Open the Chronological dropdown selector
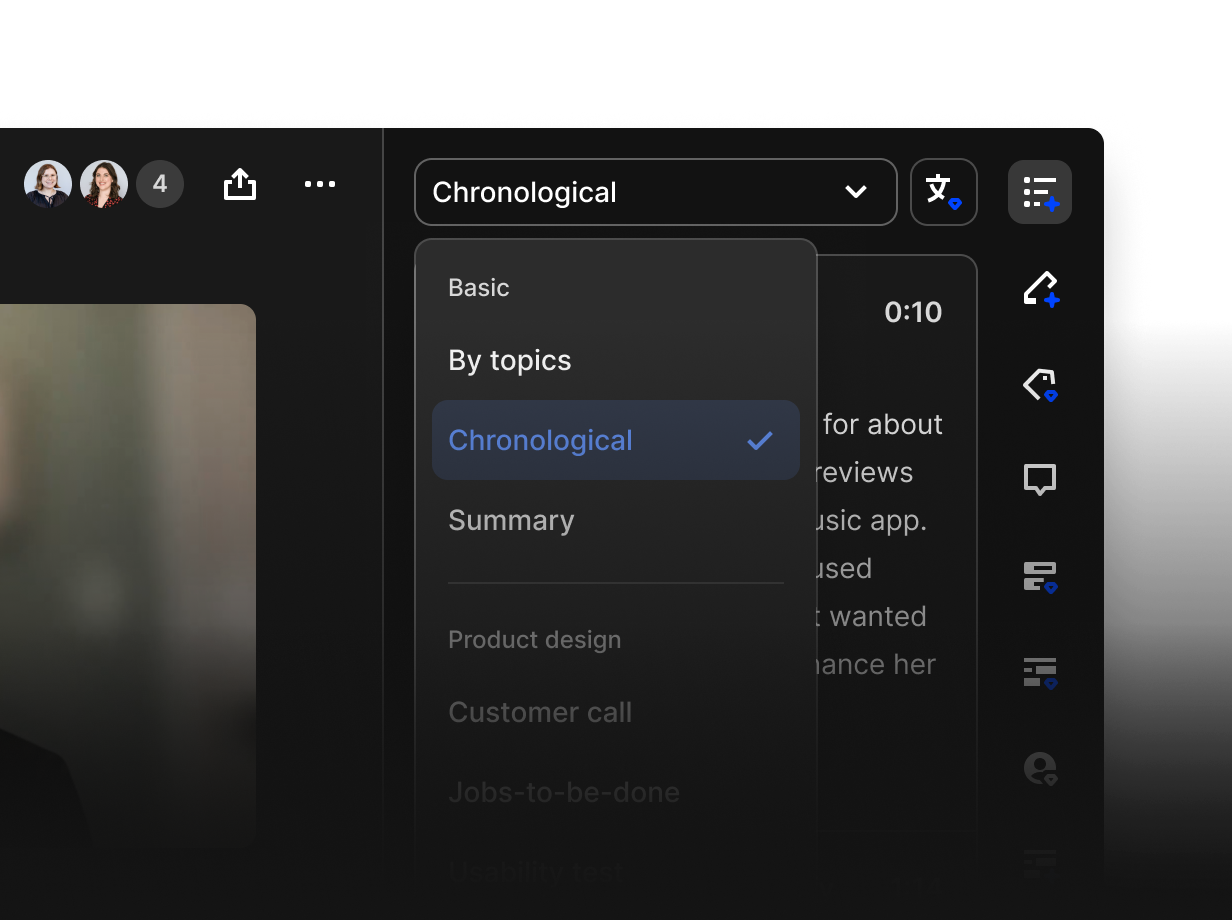This screenshot has height=920, width=1232. pos(655,192)
